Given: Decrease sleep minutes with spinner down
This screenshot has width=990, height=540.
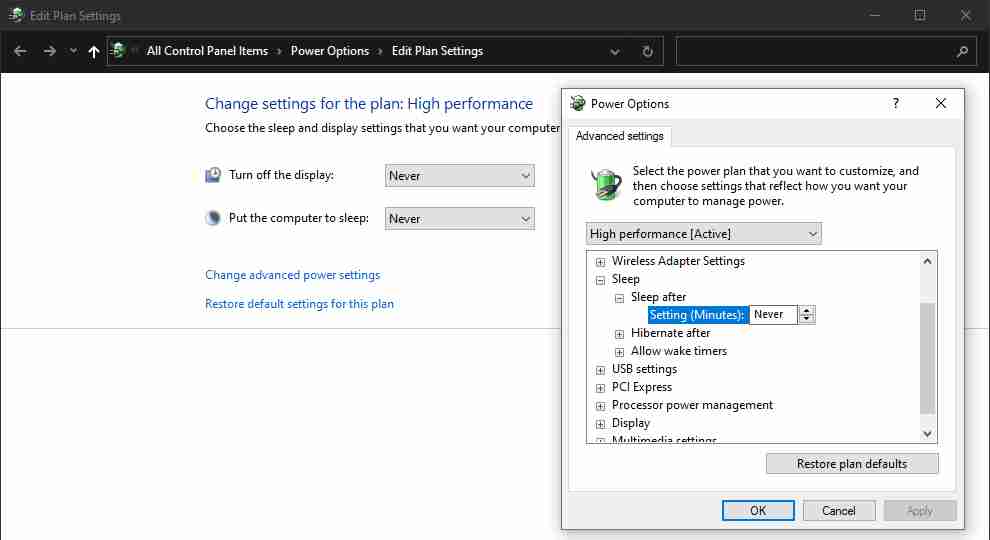Looking at the screenshot, I should coord(806,319).
